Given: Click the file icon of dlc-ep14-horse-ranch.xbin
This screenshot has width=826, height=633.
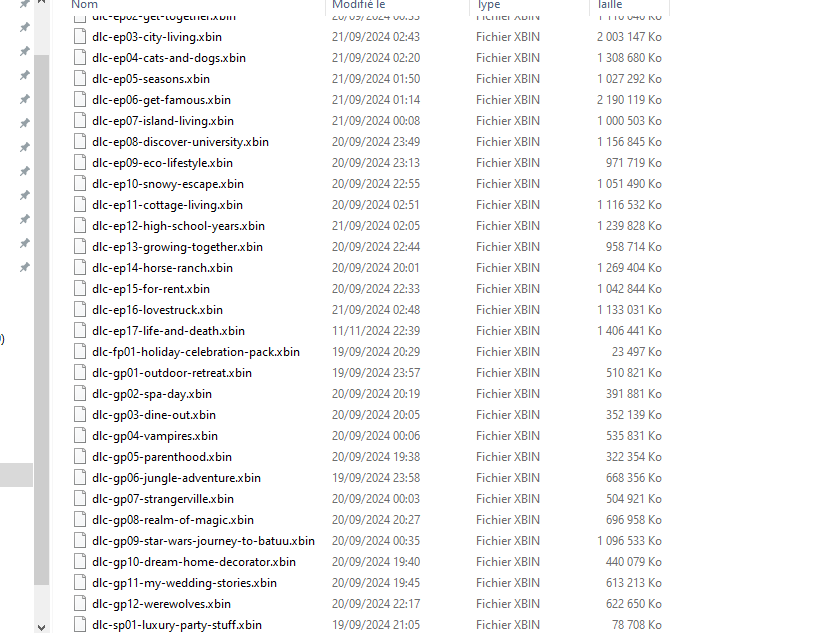Looking at the screenshot, I should click(x=80, y=268).
